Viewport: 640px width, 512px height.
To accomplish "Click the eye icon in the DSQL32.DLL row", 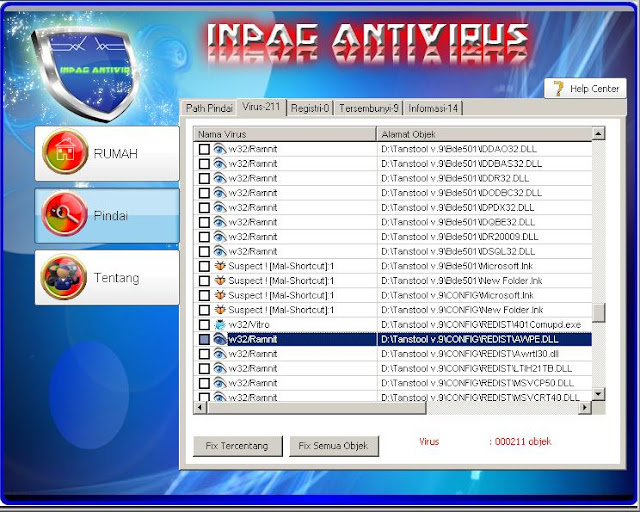I will pyautogui.click(x=220, y=252).
